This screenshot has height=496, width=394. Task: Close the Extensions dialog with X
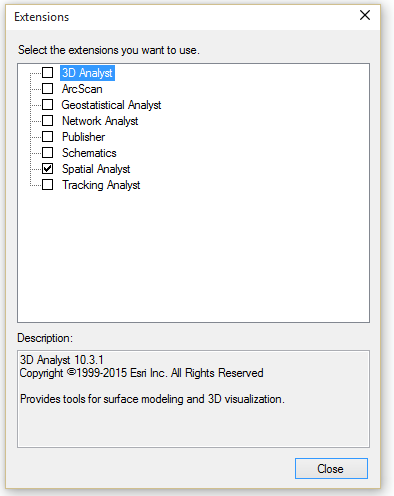[365, 15]
